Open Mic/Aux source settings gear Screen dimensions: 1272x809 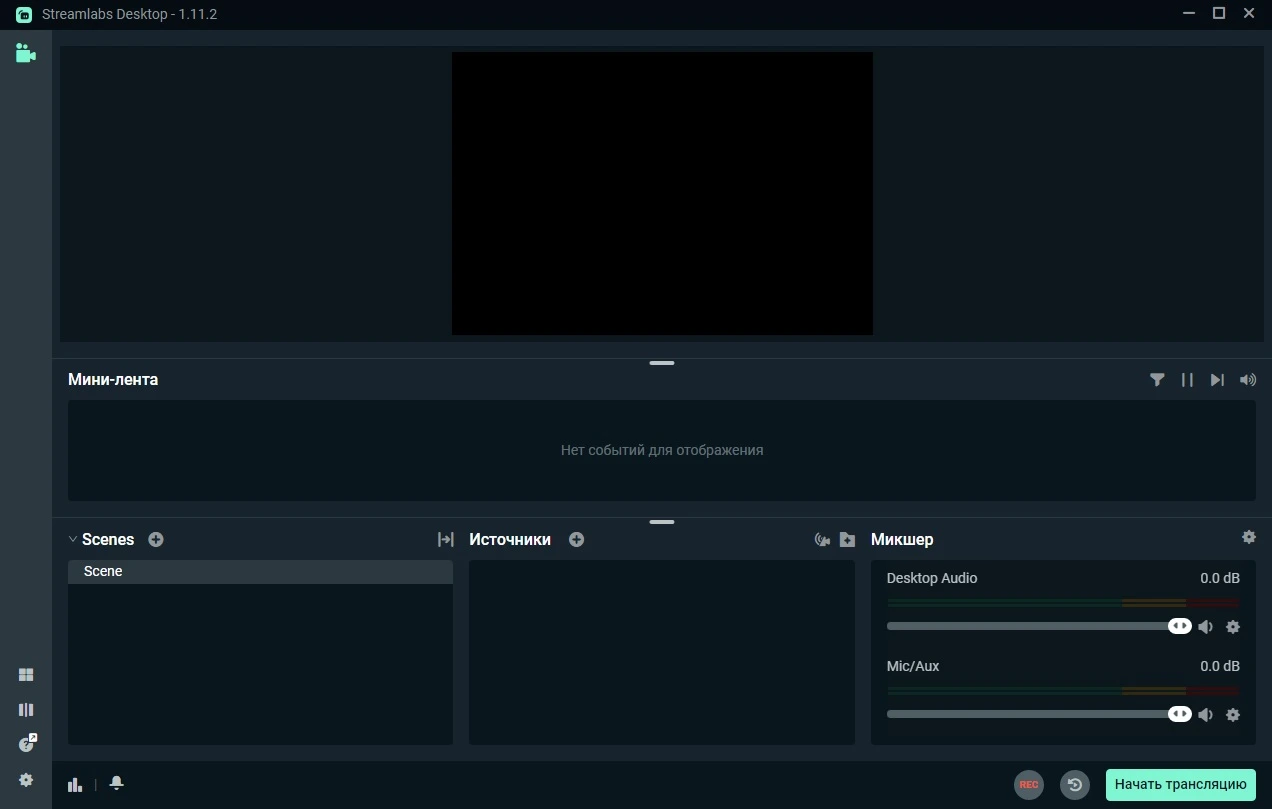[x=1233, y=715]
